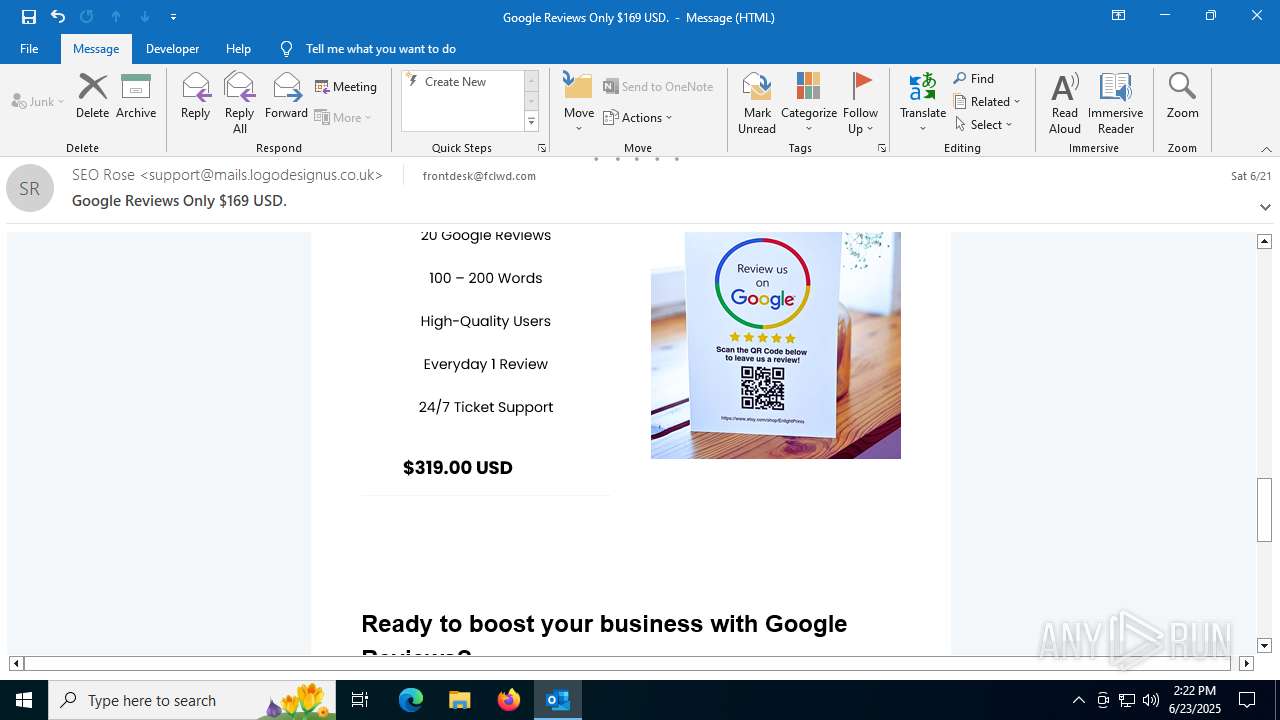Click the vertical scrollbar thumb
The image size is (1280, 720).
pyautogui.click(x=1264, y=510)
